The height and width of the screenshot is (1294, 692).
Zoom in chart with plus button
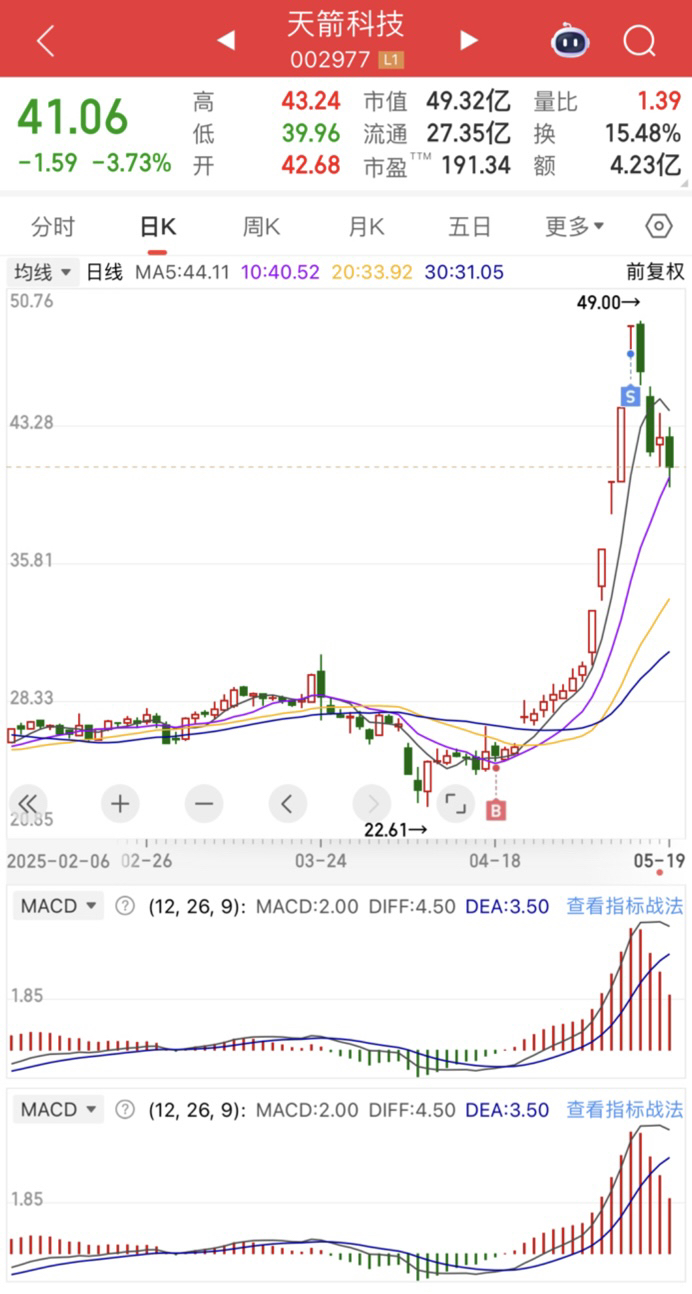click(x=120, y=803)
